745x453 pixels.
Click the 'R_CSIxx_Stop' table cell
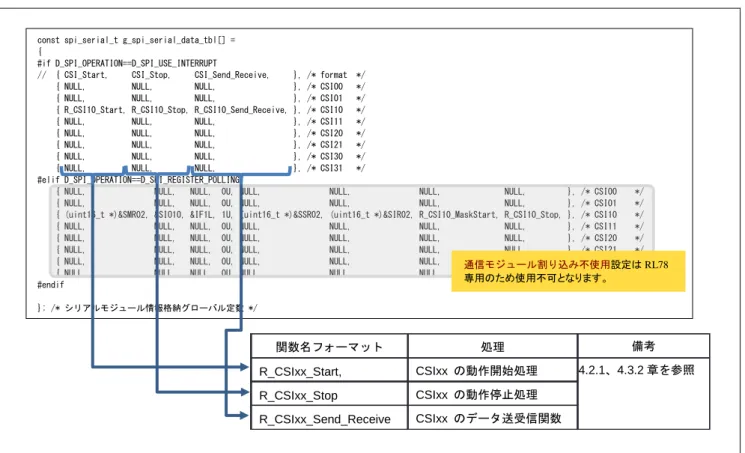click(x=329, y=395)
